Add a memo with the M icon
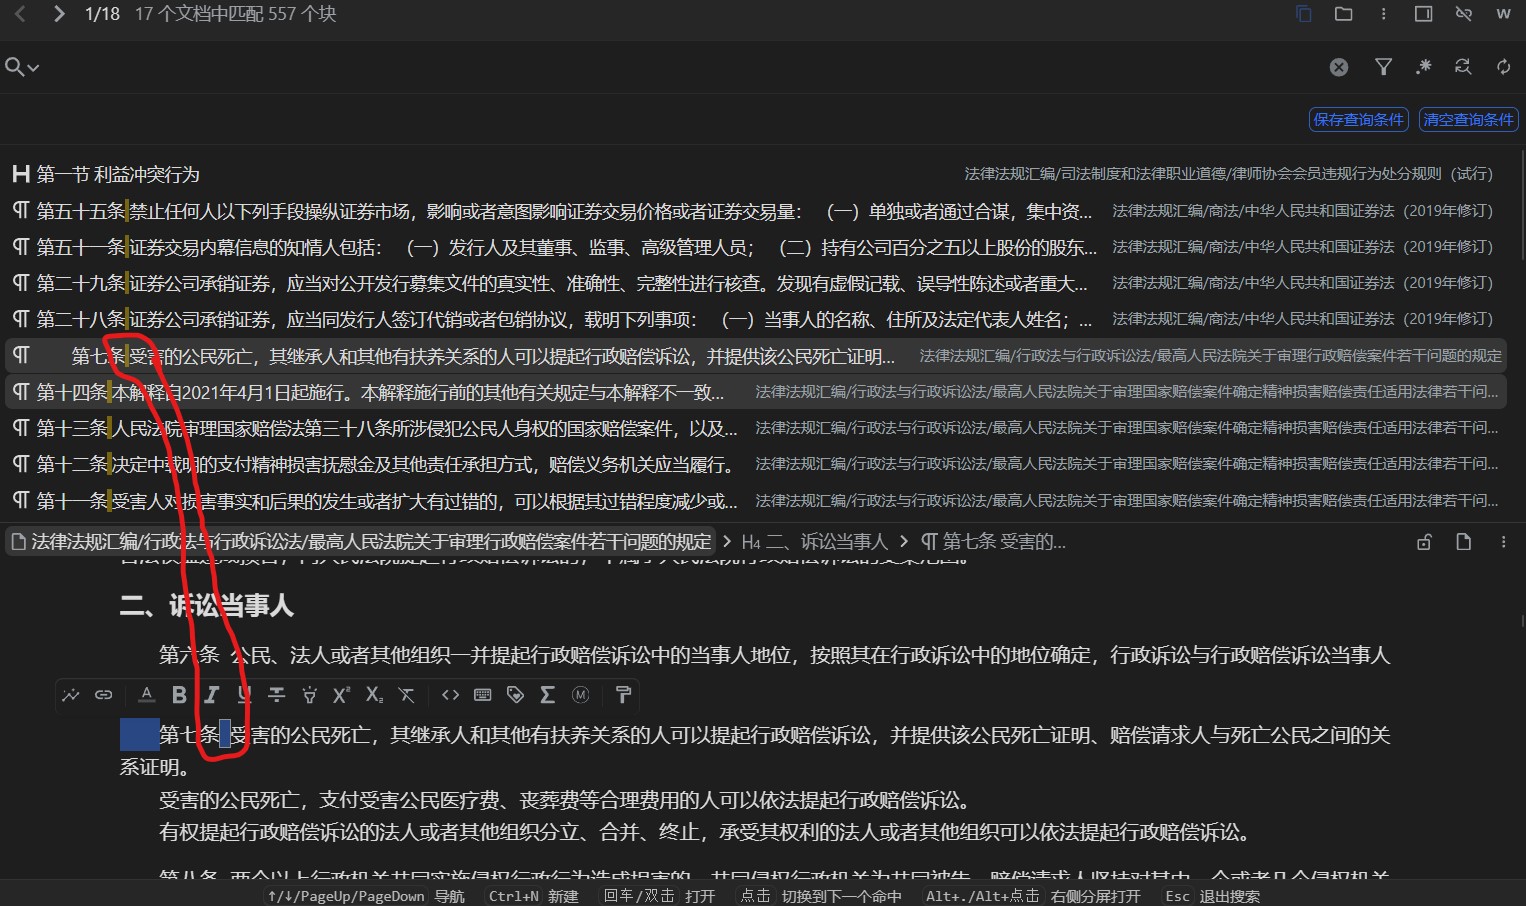The width and height of the screenshot is (1526, 906). (580, 695)
